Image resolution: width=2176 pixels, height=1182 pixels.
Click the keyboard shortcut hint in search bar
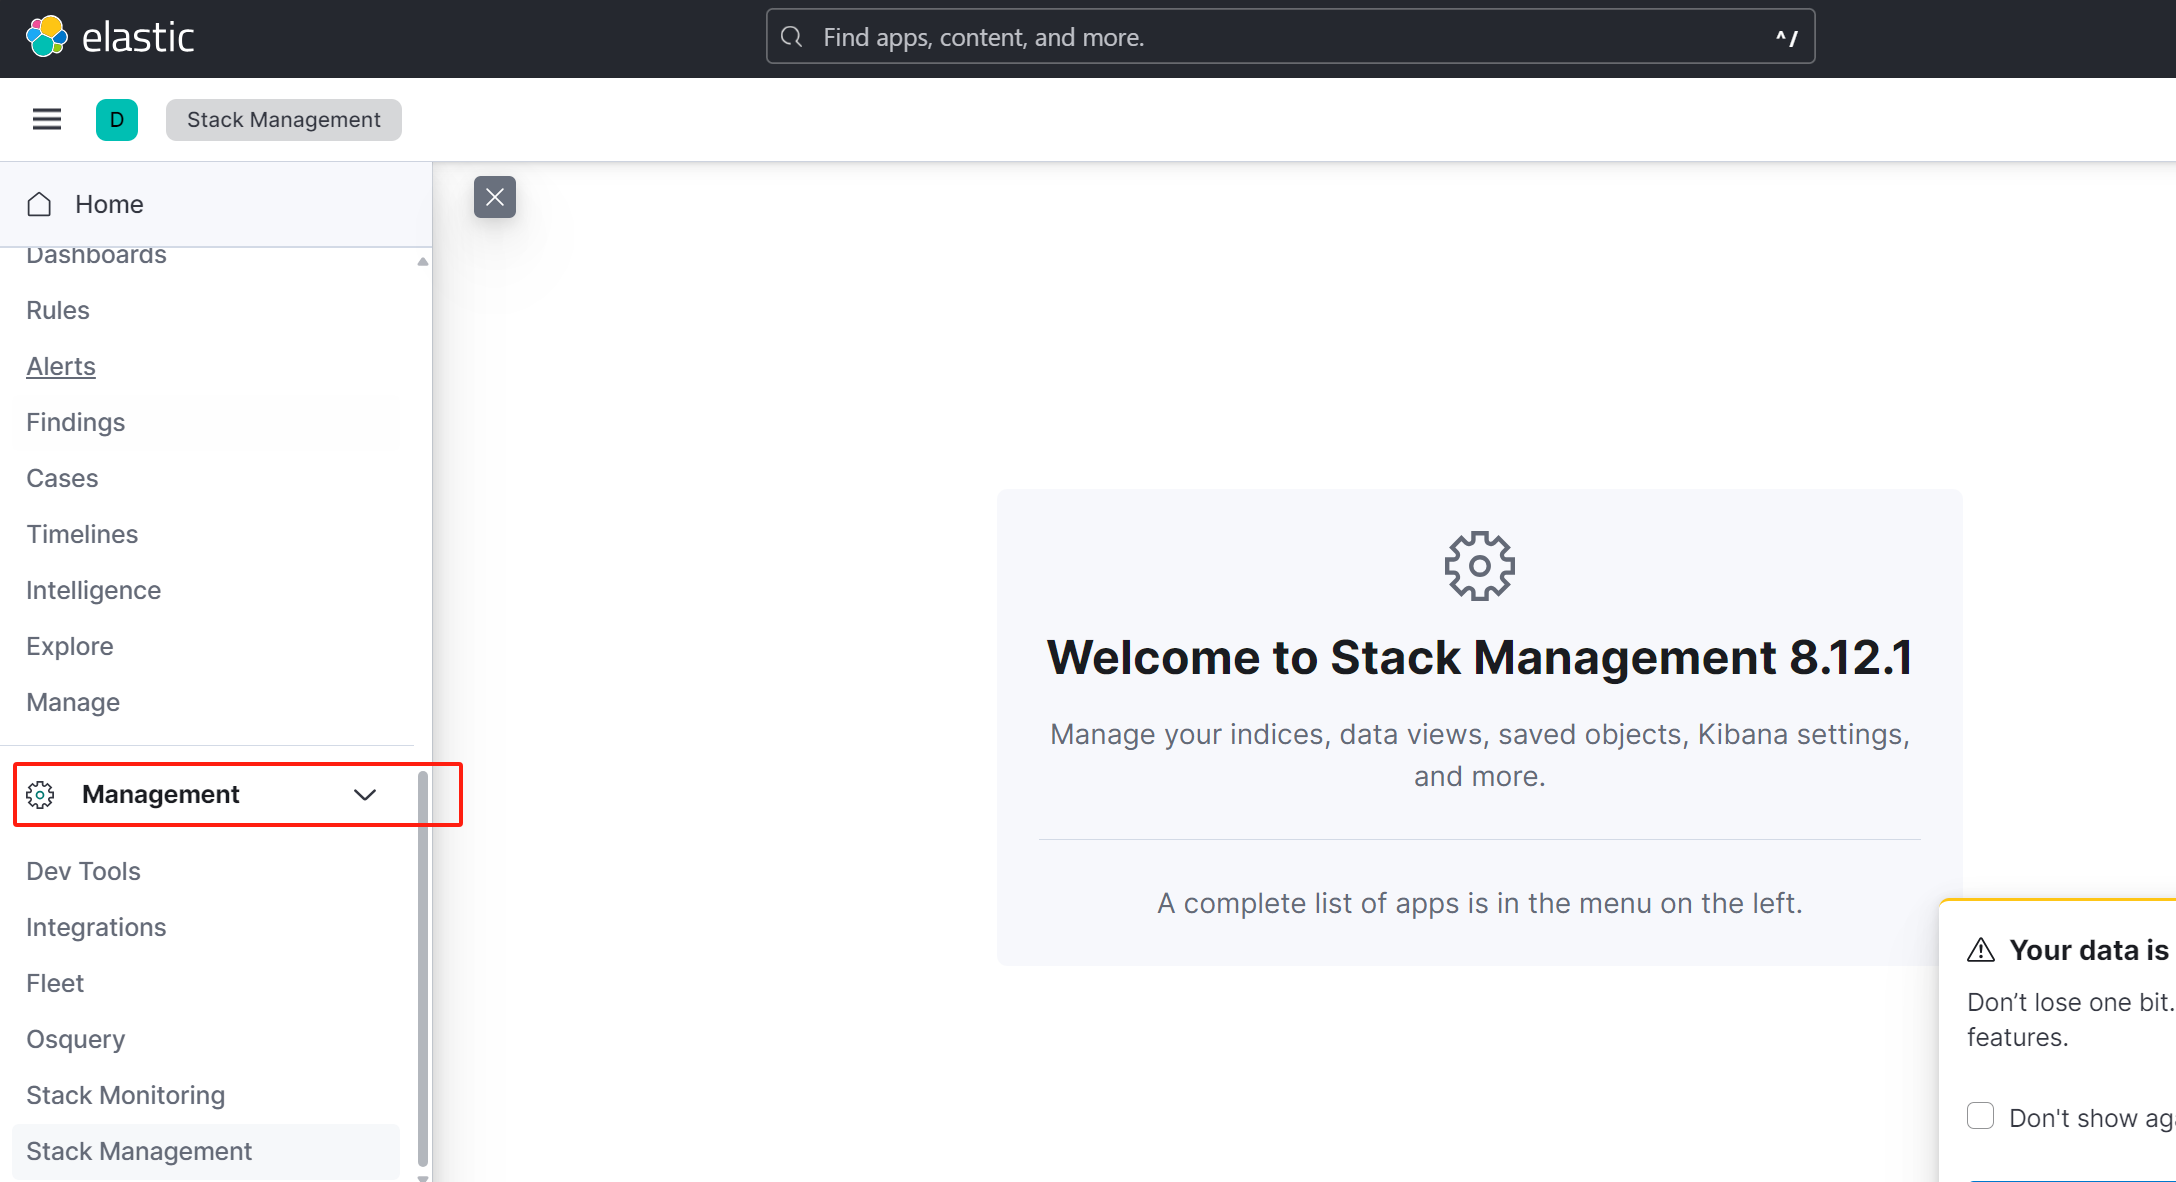(x=1787, y=38)
